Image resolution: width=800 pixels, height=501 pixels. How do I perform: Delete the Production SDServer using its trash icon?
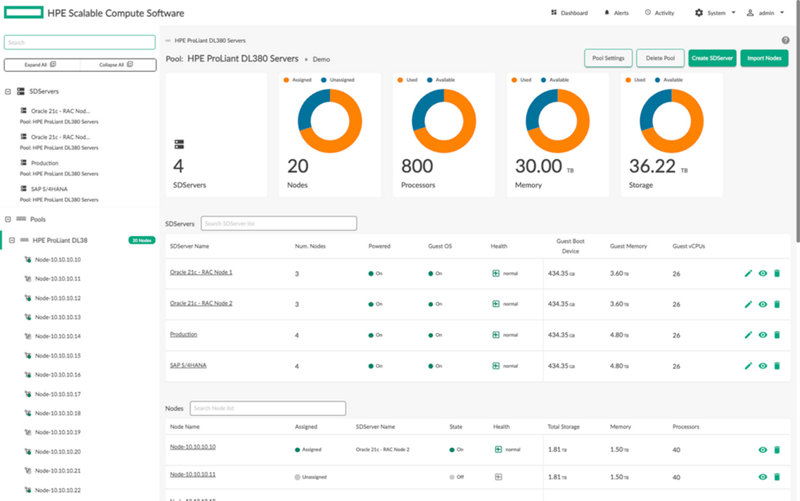click(777, 335)
